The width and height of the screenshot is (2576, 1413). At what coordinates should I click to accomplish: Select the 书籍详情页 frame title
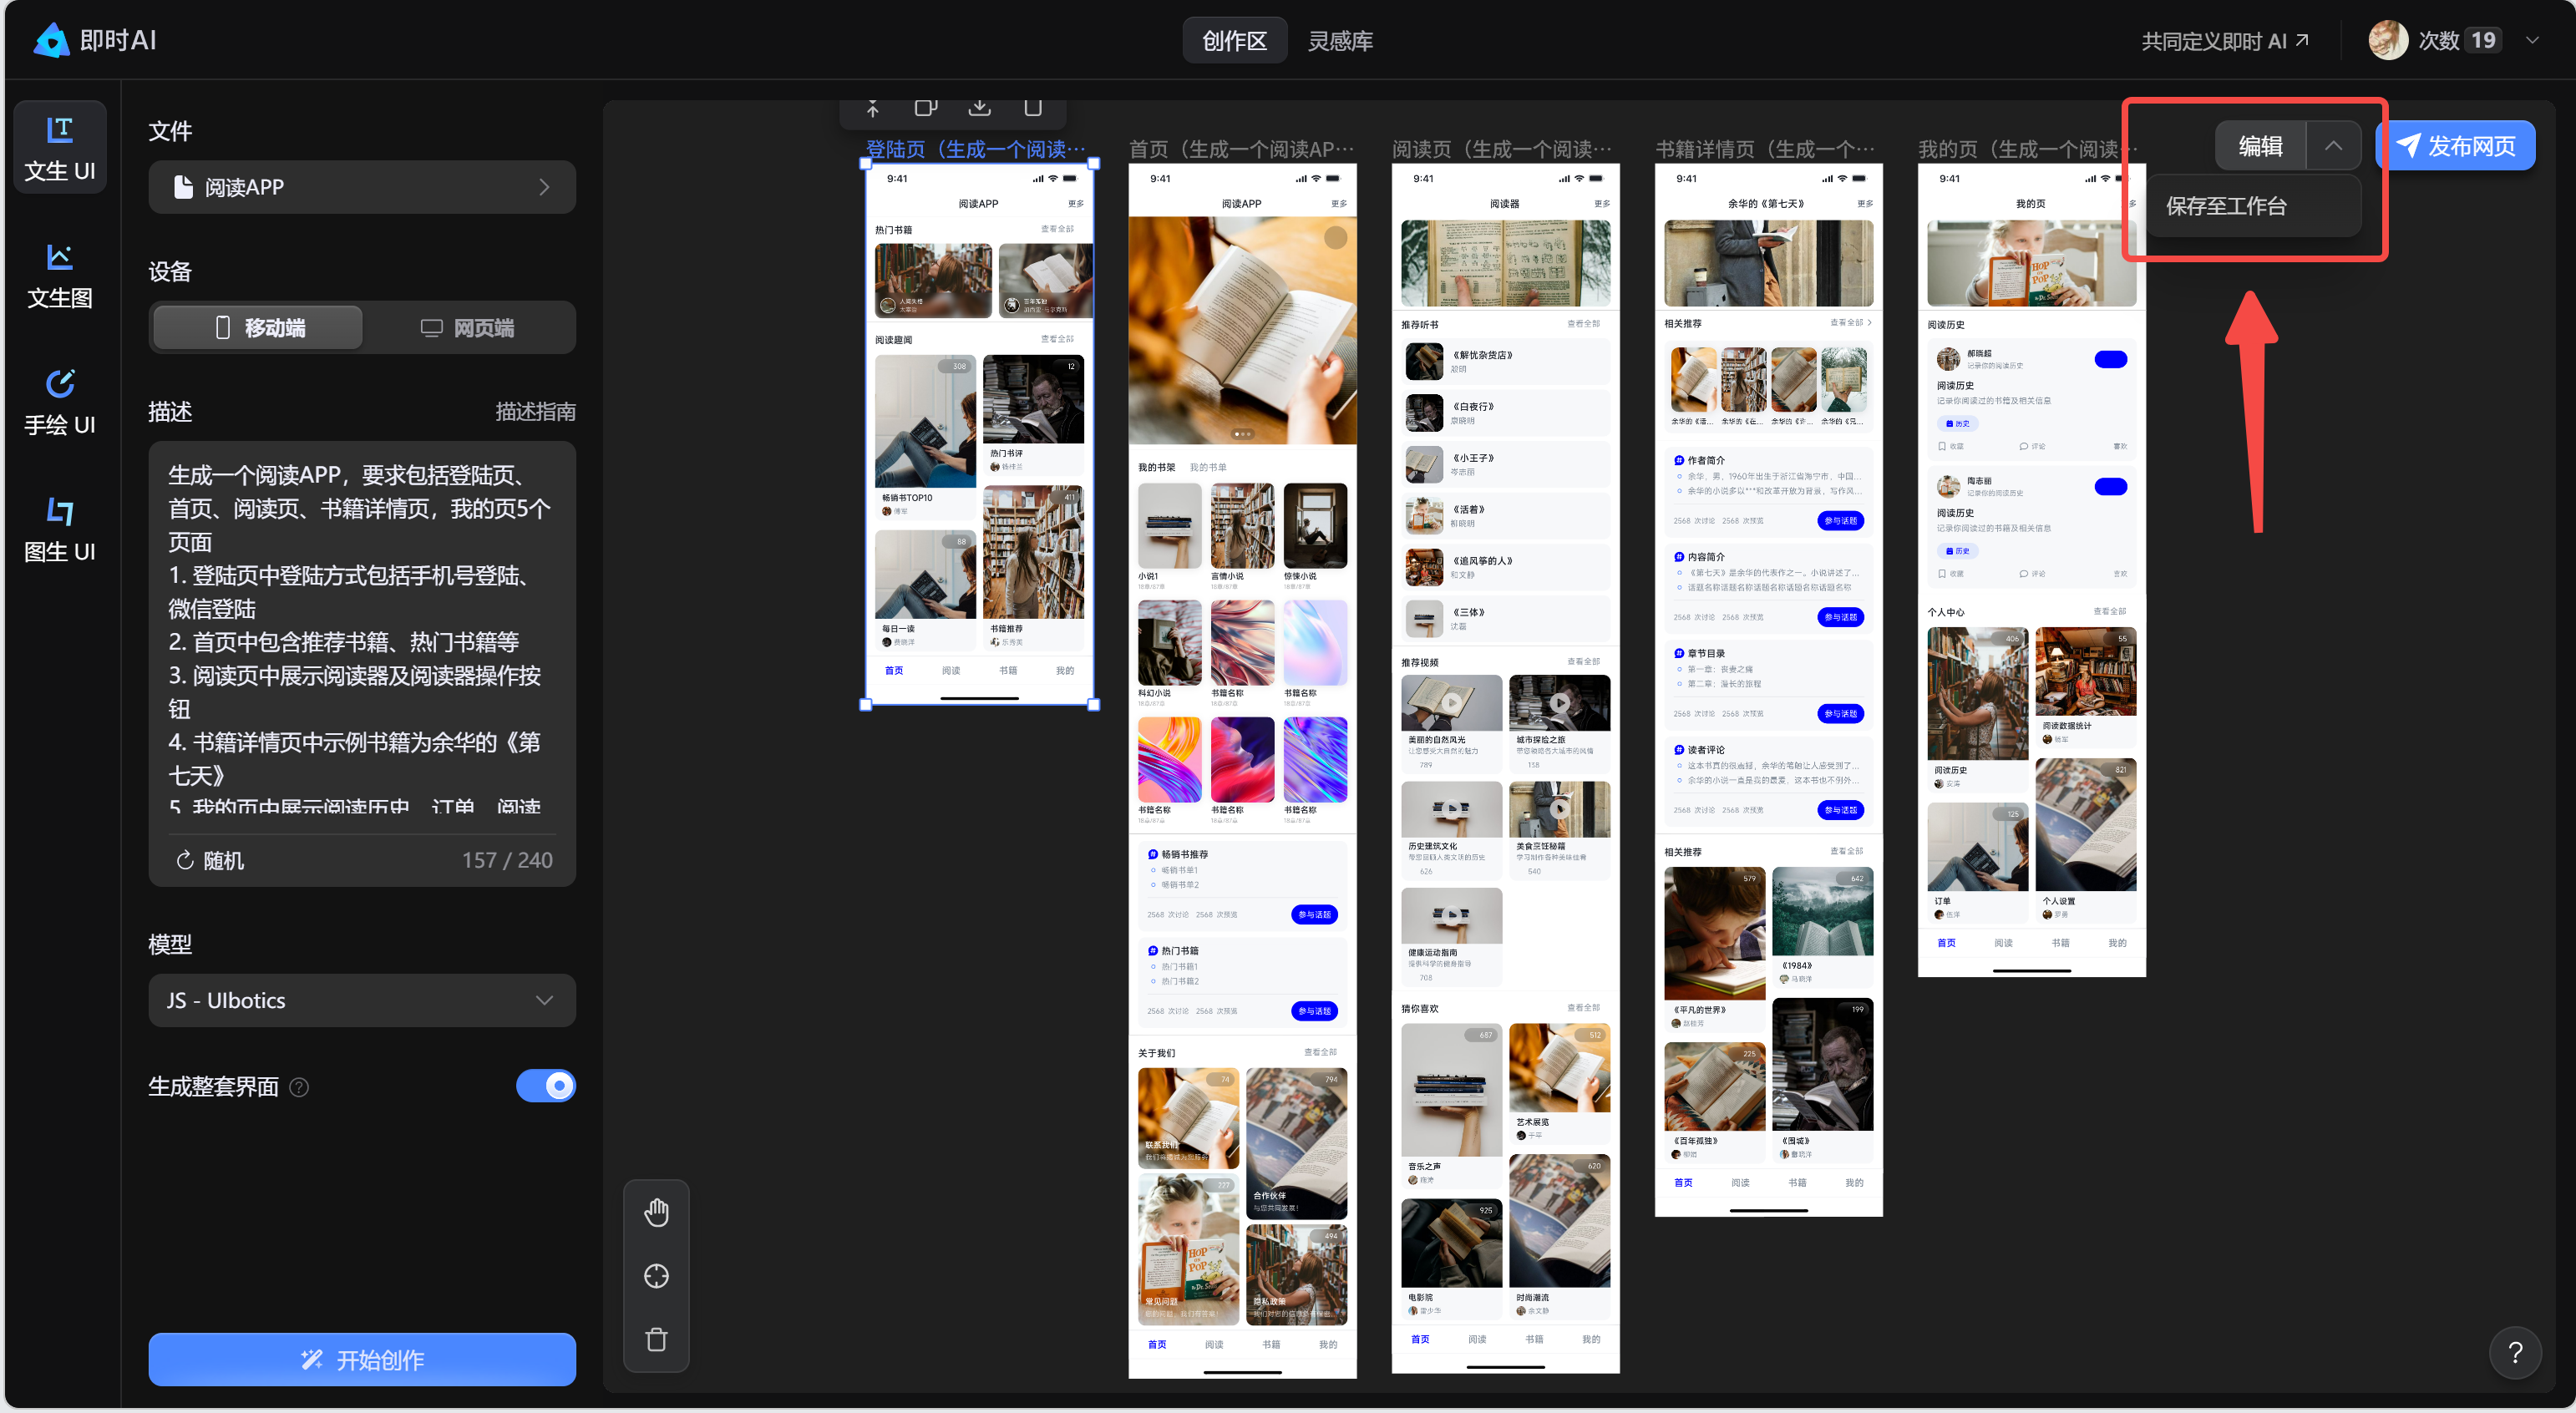click(1765, 149)
